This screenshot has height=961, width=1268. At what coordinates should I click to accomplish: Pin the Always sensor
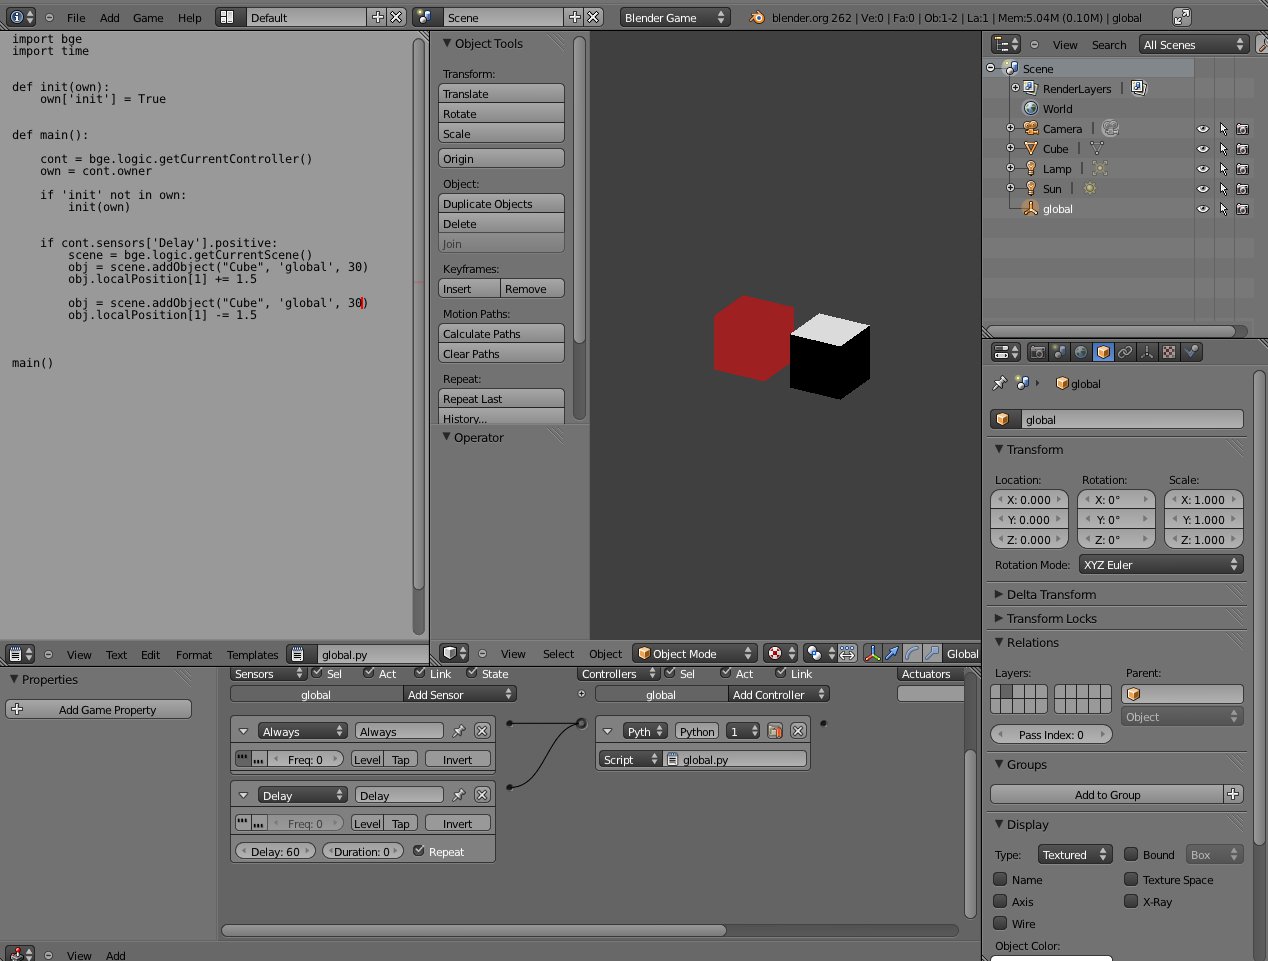tap(459, 731)
